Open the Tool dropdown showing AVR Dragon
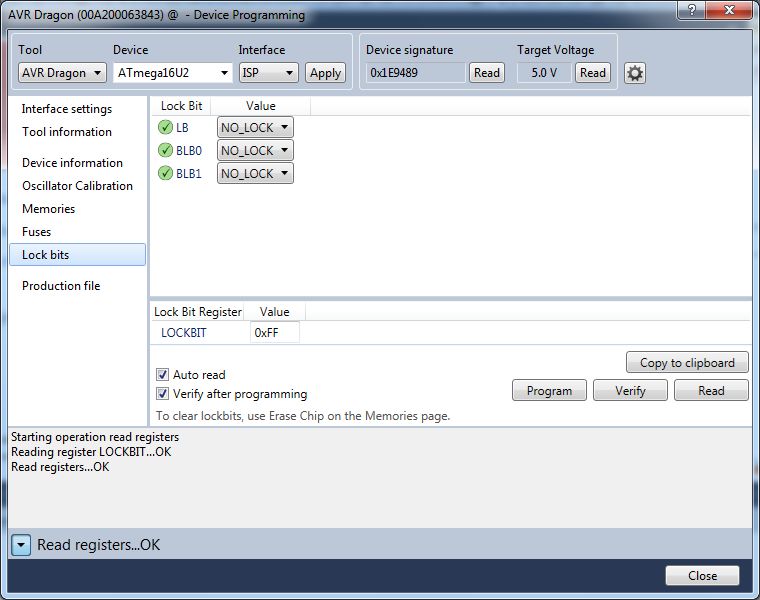Screen dimensions: 760x600 (62, 73)
